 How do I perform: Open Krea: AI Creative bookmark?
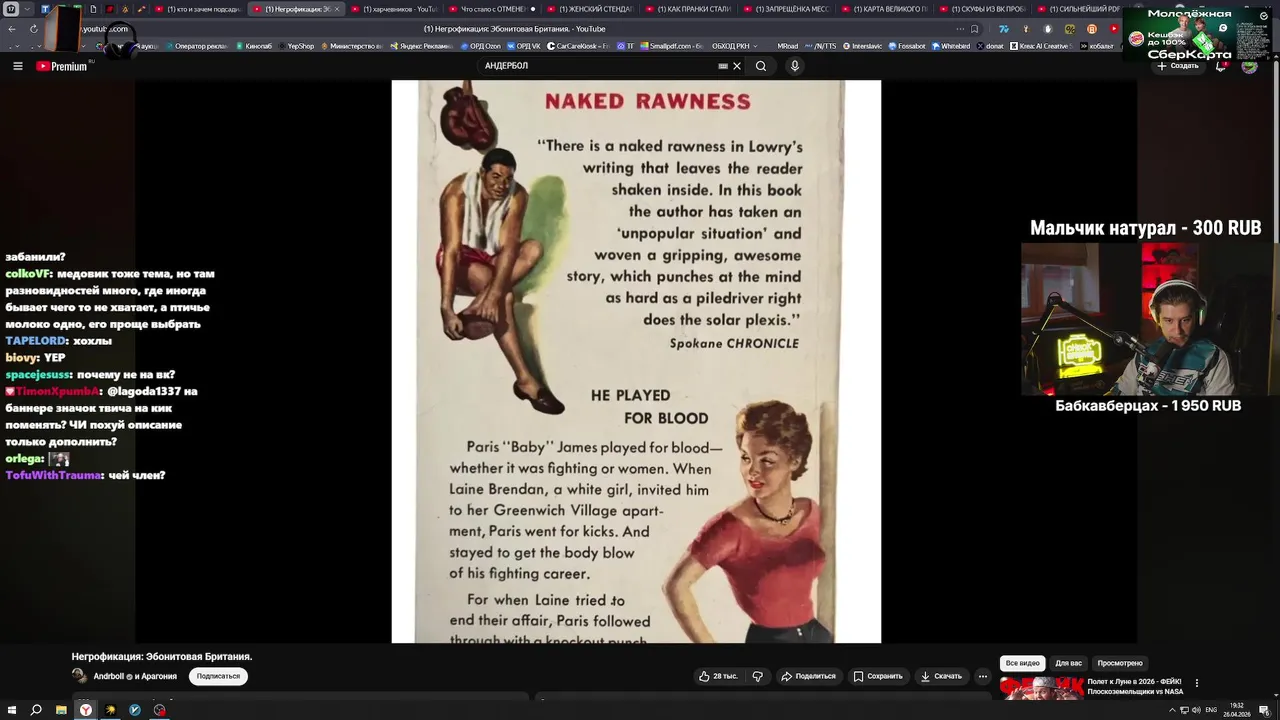point(1040,46)
